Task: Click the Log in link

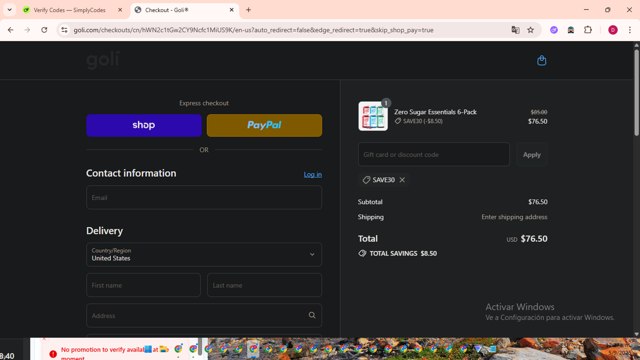Action: (x=313, y=174)
